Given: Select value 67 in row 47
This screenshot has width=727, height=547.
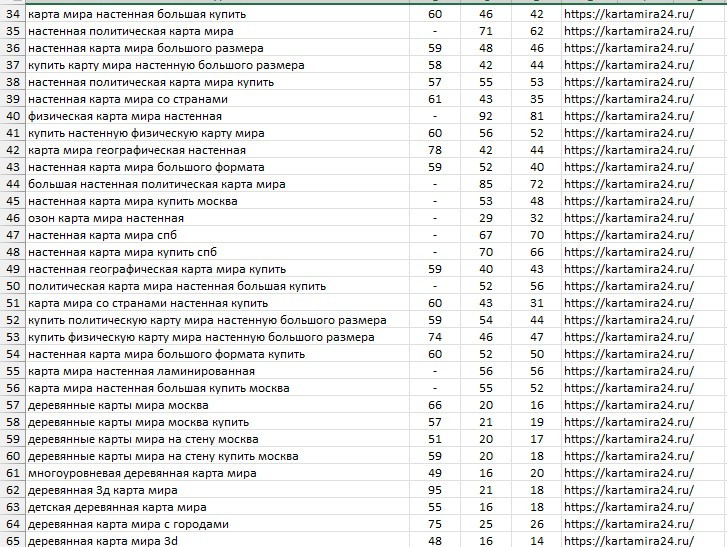Looking at the screenshot, I should coord(486,235).
